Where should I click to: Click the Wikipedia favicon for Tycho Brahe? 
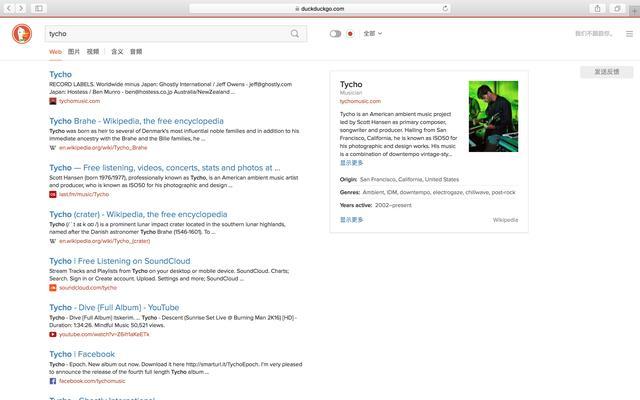53,148
